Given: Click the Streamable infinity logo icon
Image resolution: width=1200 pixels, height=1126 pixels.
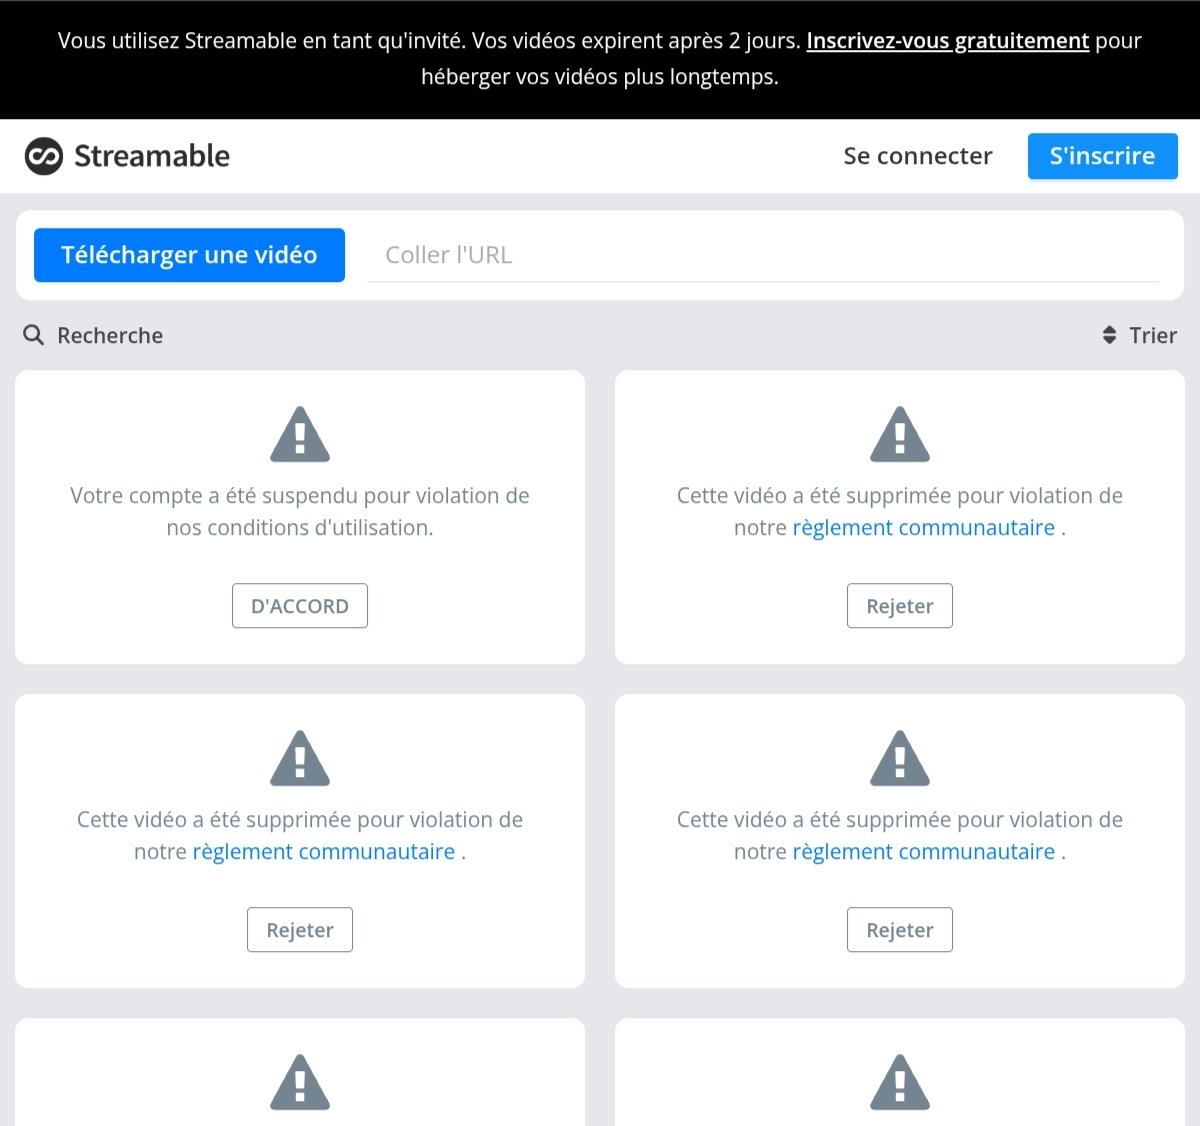Looking at the screenshot, I should coord(44,156).
